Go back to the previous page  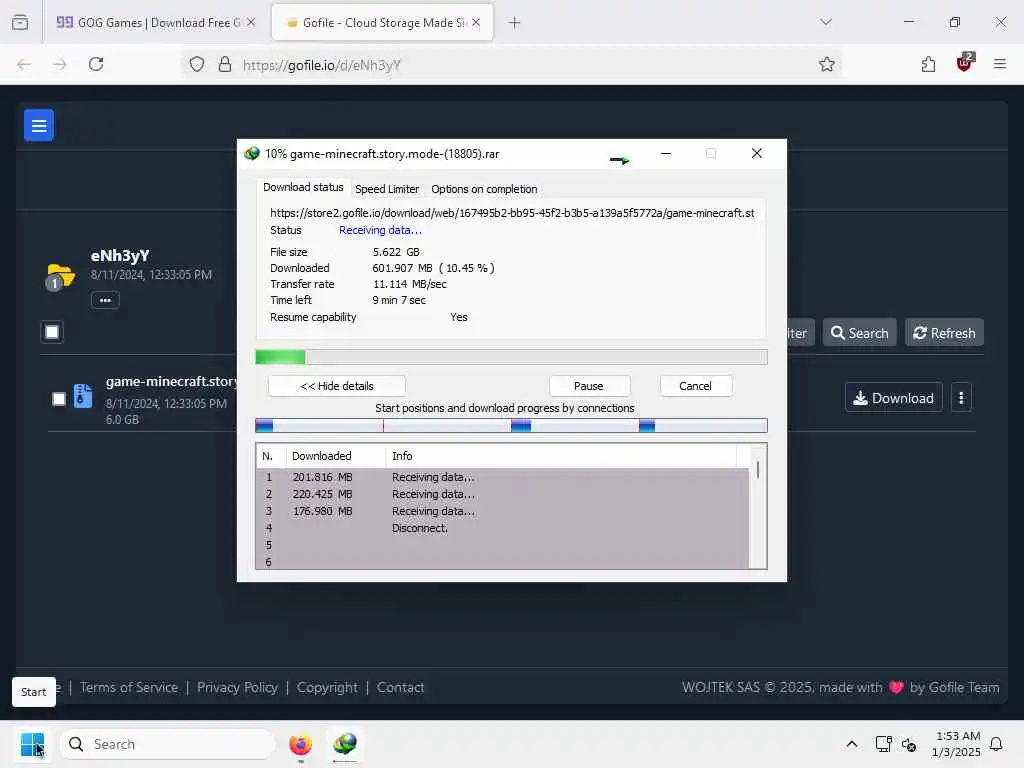(24, 64)
